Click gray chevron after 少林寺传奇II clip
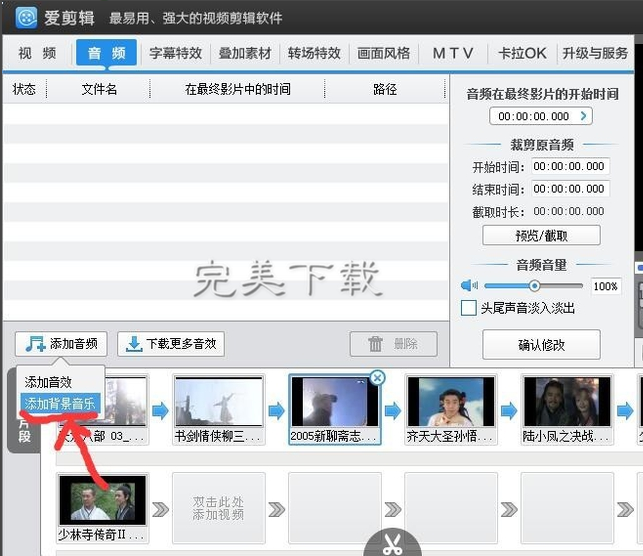 click(160, 509)
